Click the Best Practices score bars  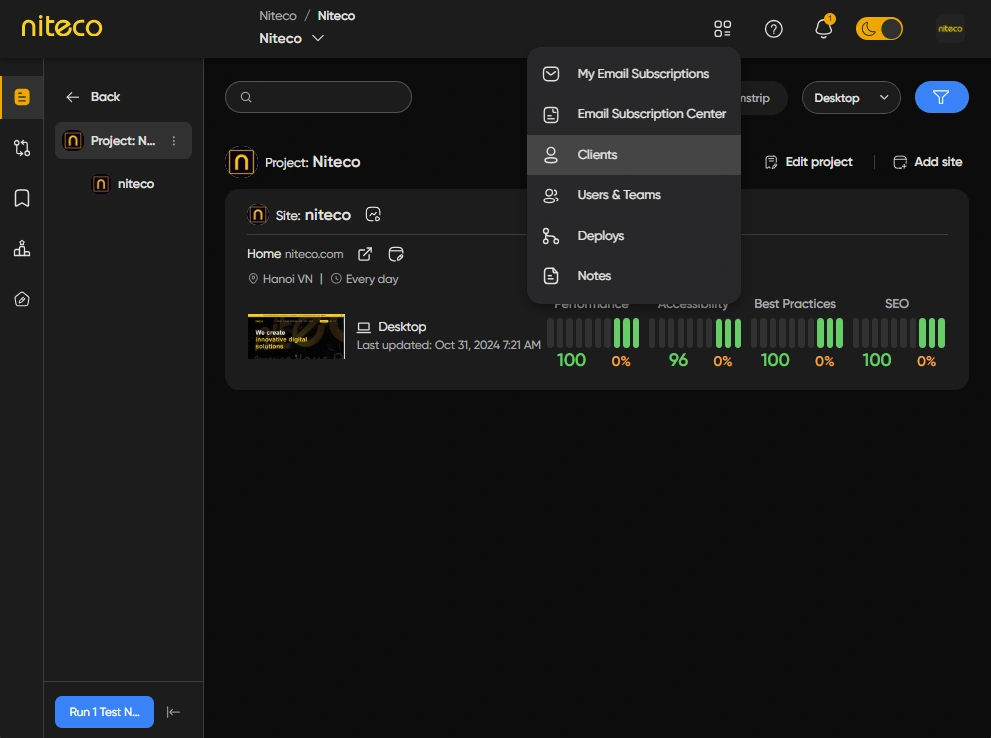[x=796, y=333]
